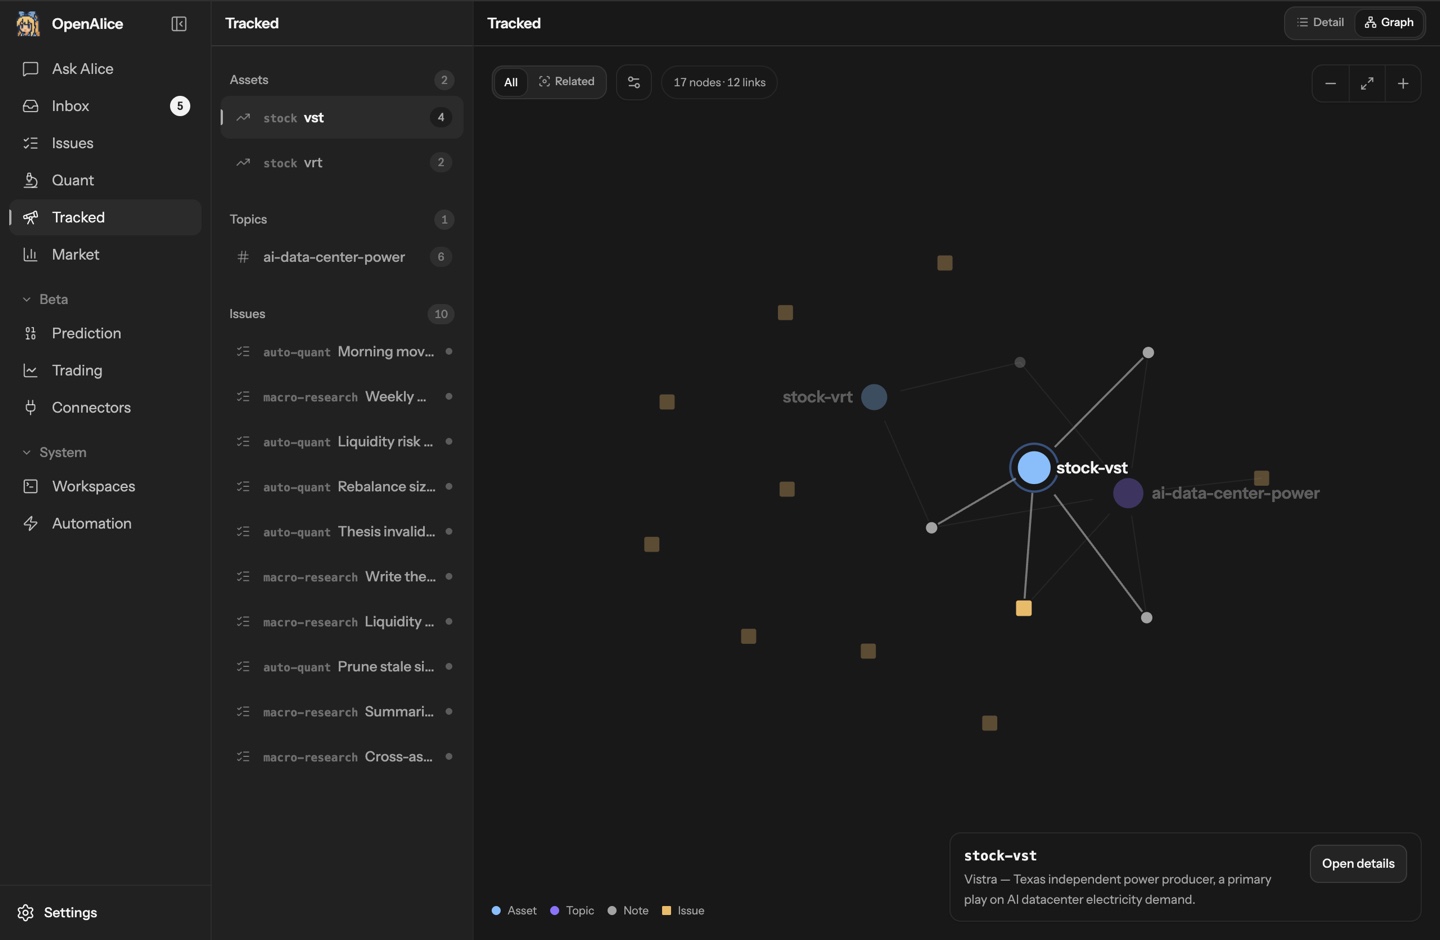1440x940 pixels.
Task: Switch filter to All nodes
Action: 510,82
